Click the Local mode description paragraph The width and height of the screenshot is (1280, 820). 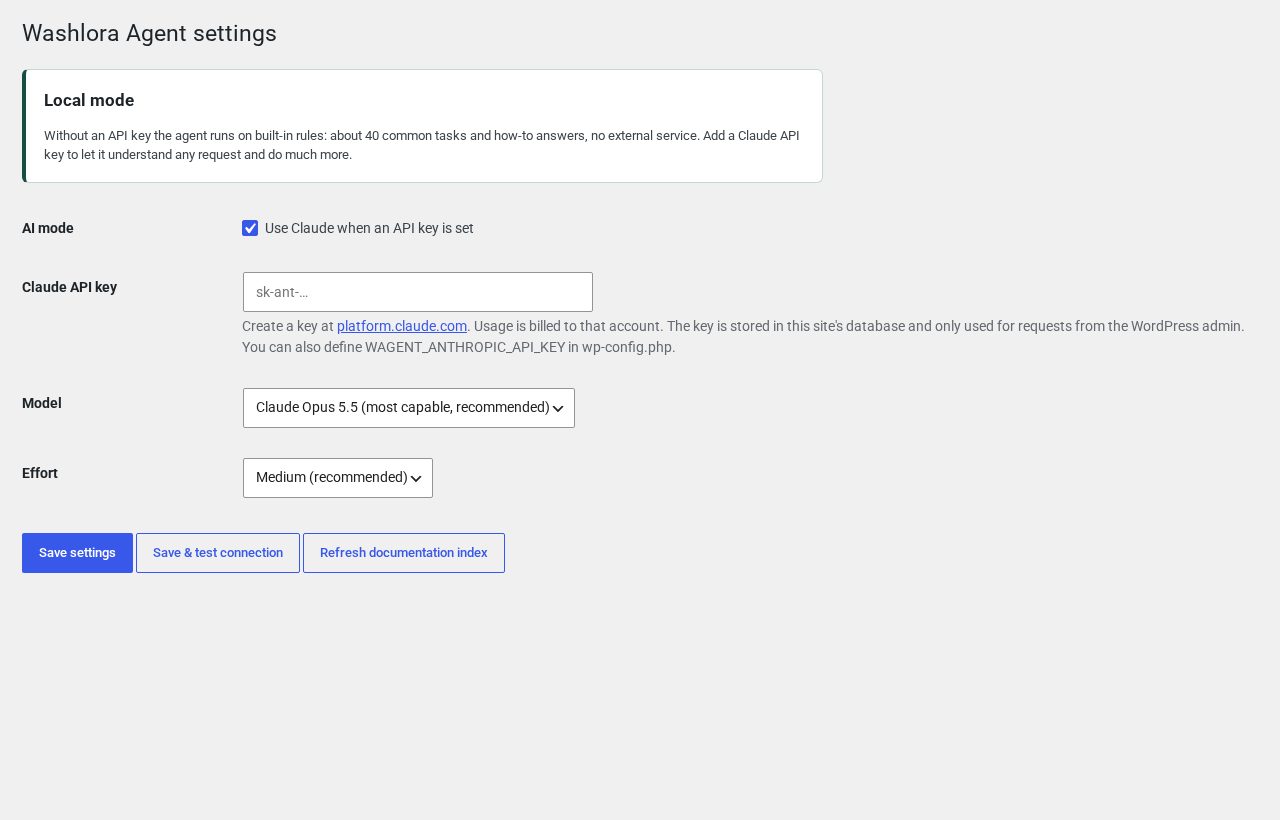[422, 145]
